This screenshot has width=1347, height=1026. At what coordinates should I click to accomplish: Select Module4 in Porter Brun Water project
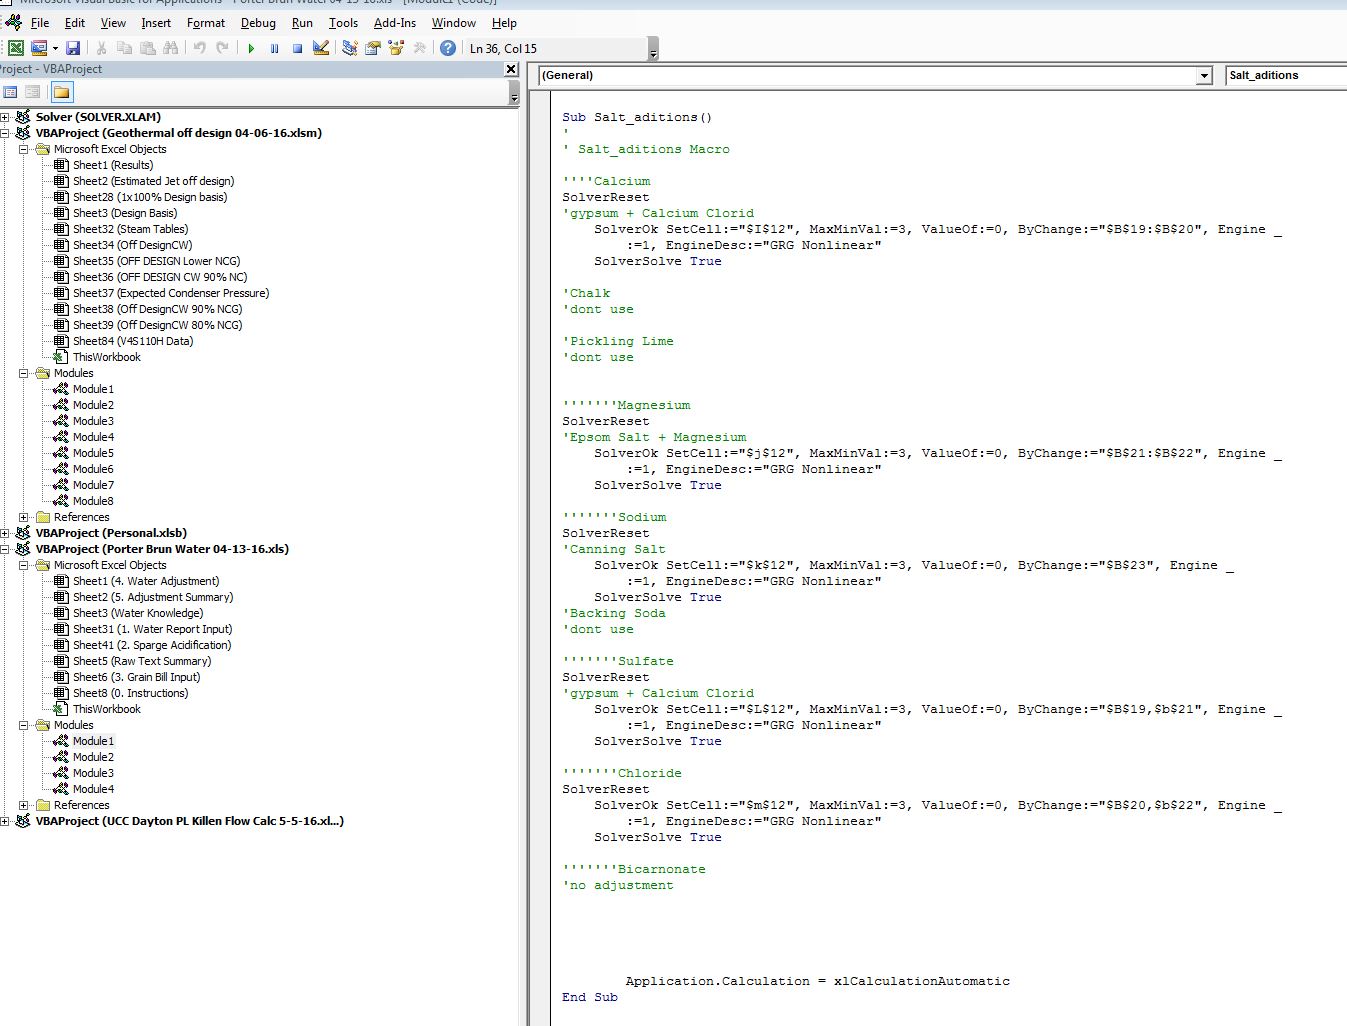(x=93, y=789)
